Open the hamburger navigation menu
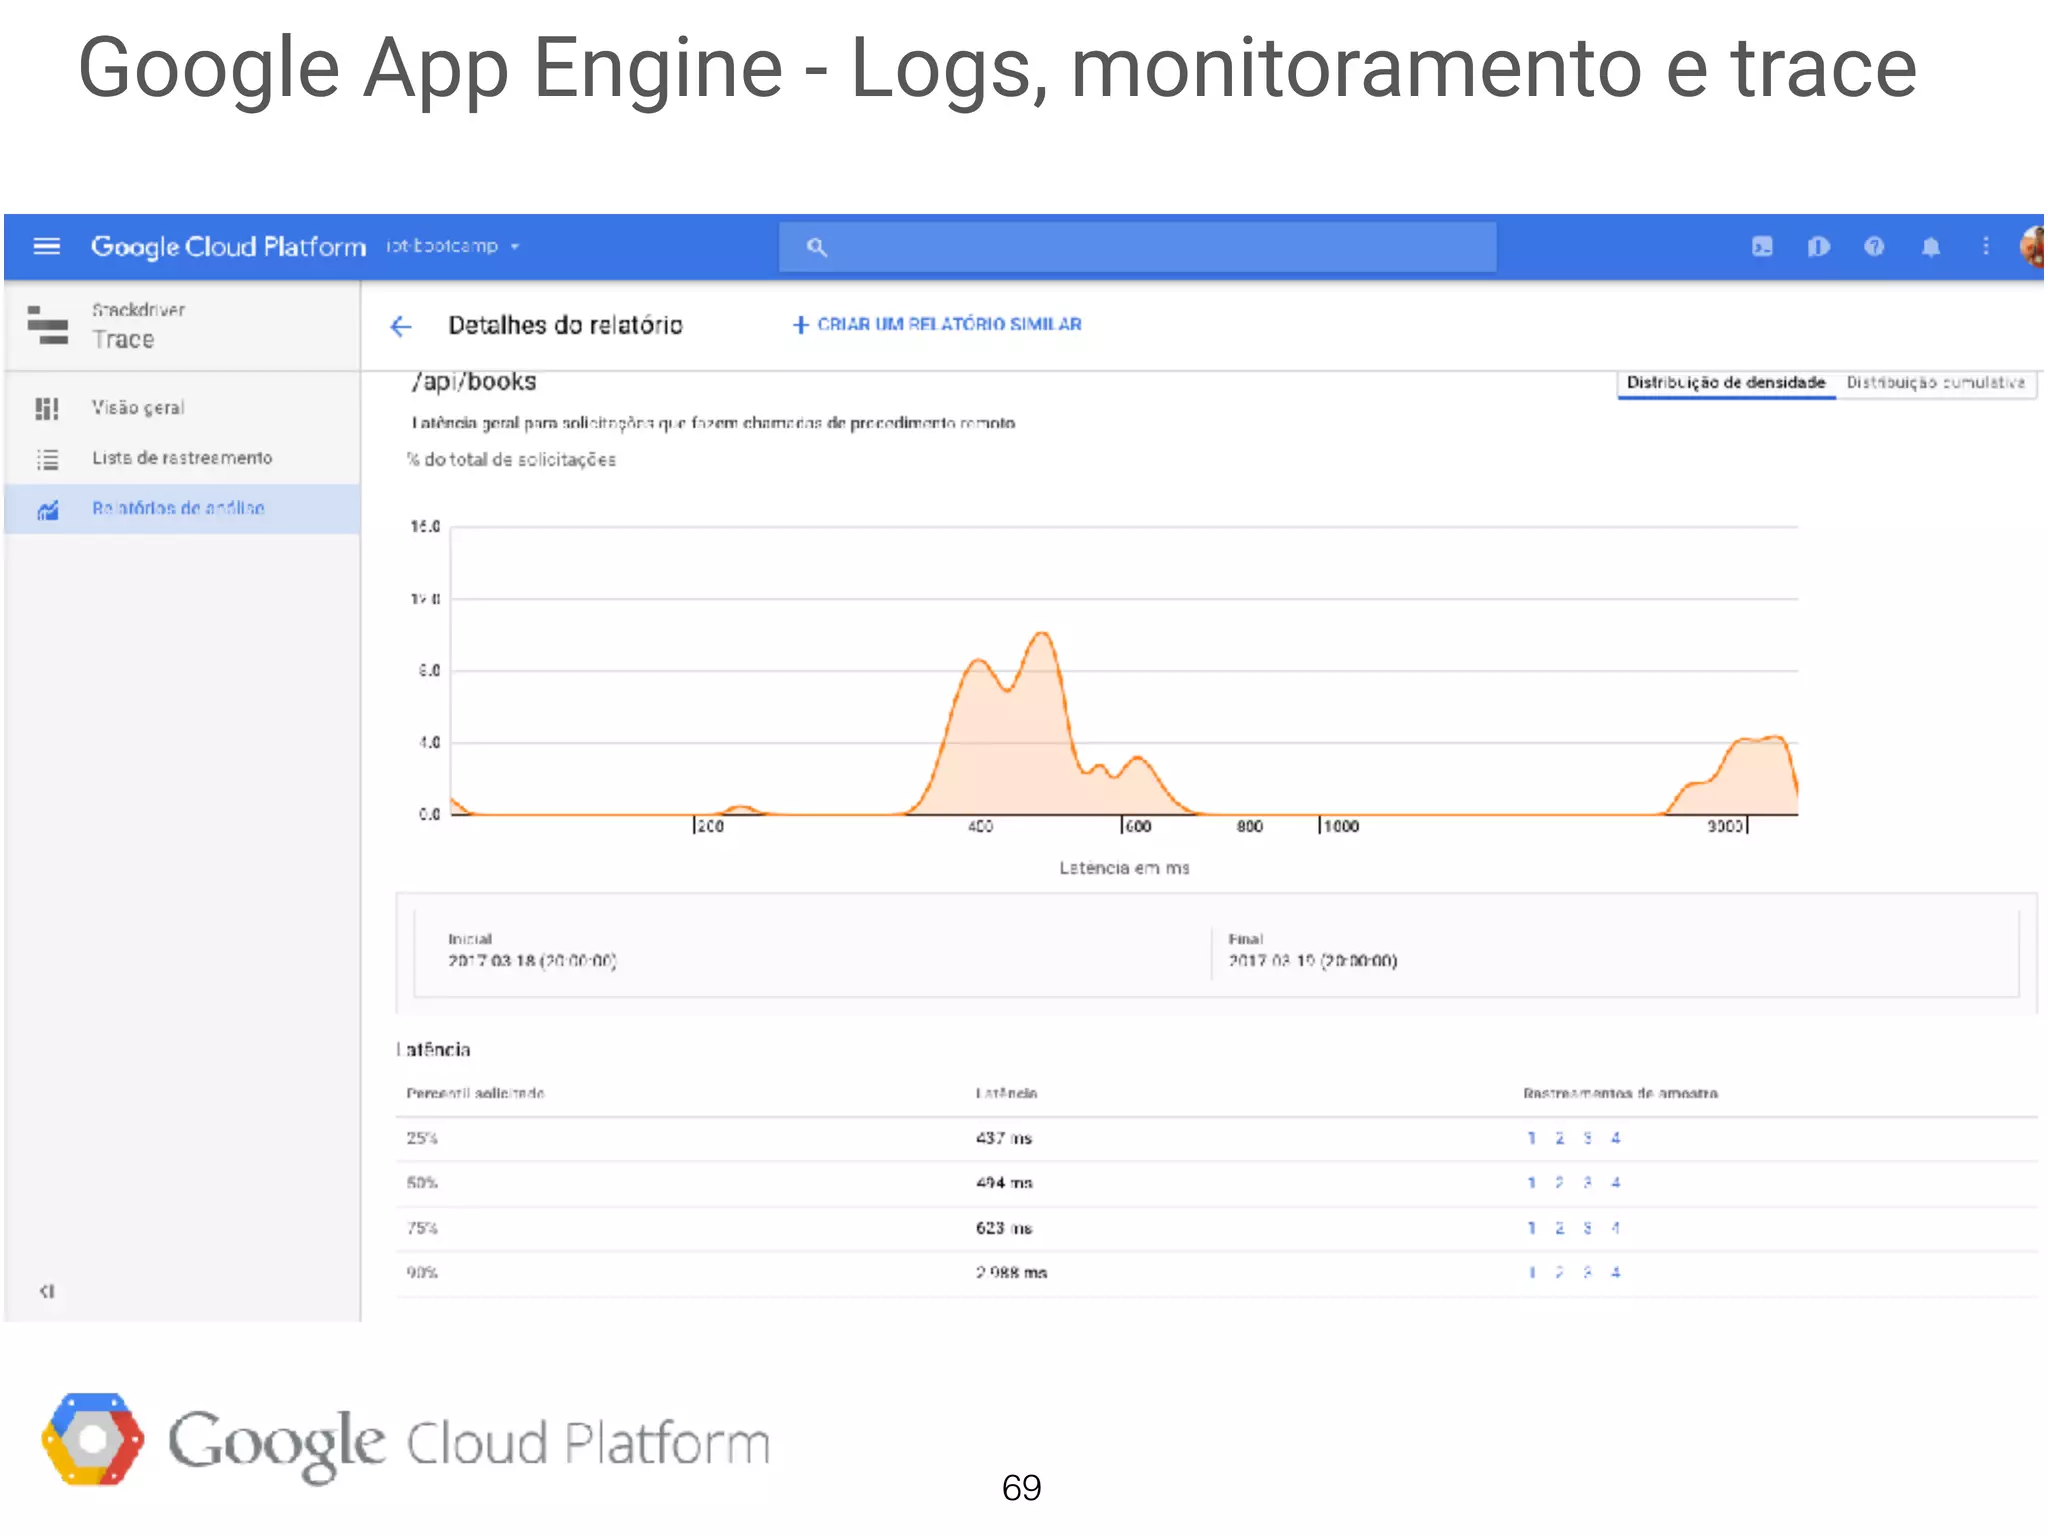This screenshot has height=1536, width=2048. [47, 246]
